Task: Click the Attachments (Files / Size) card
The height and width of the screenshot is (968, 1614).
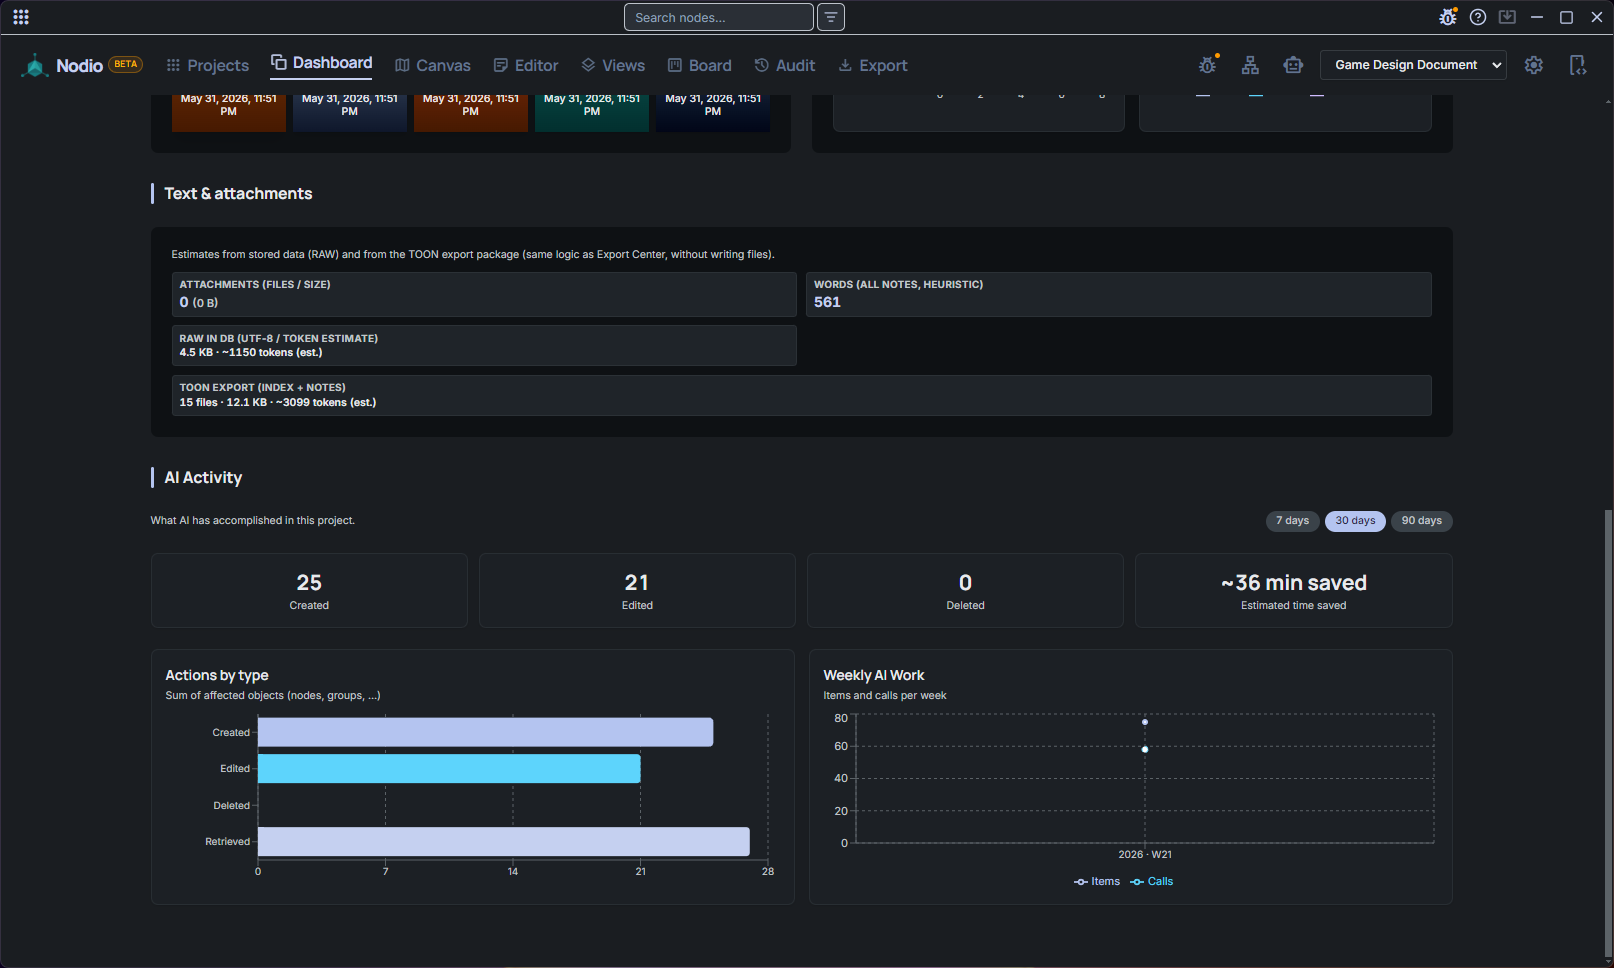Action: click(x=484, y=294)
